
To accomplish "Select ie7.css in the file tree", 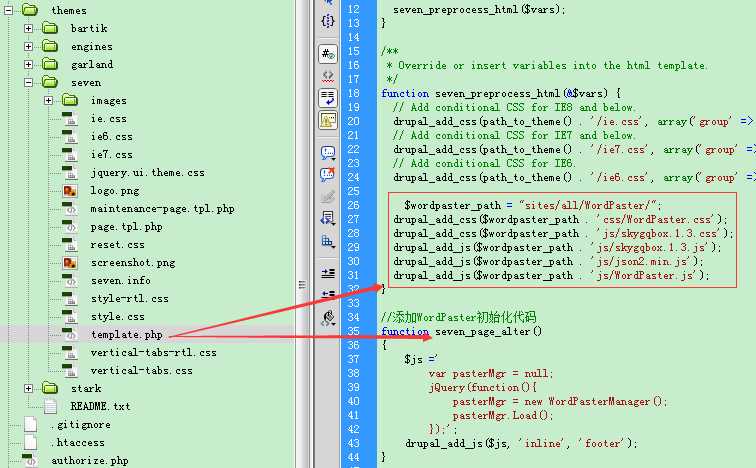I will pos(111,155).
